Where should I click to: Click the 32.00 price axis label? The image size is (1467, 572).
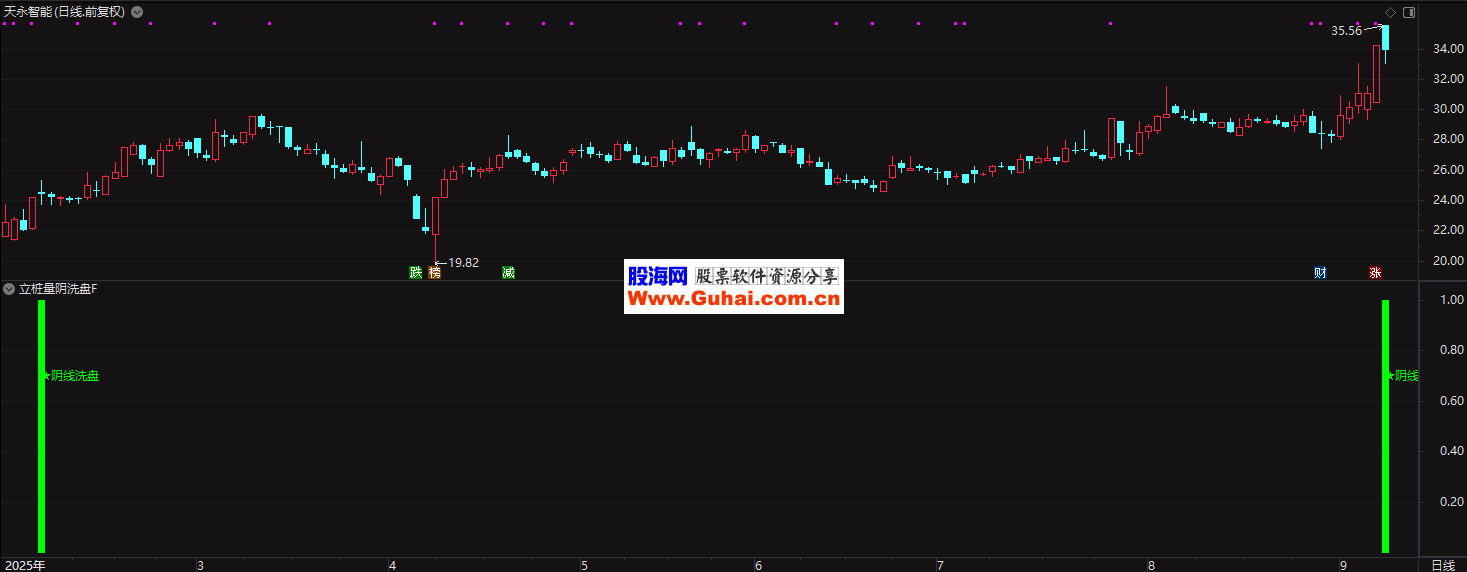[x=1448, y=78]
